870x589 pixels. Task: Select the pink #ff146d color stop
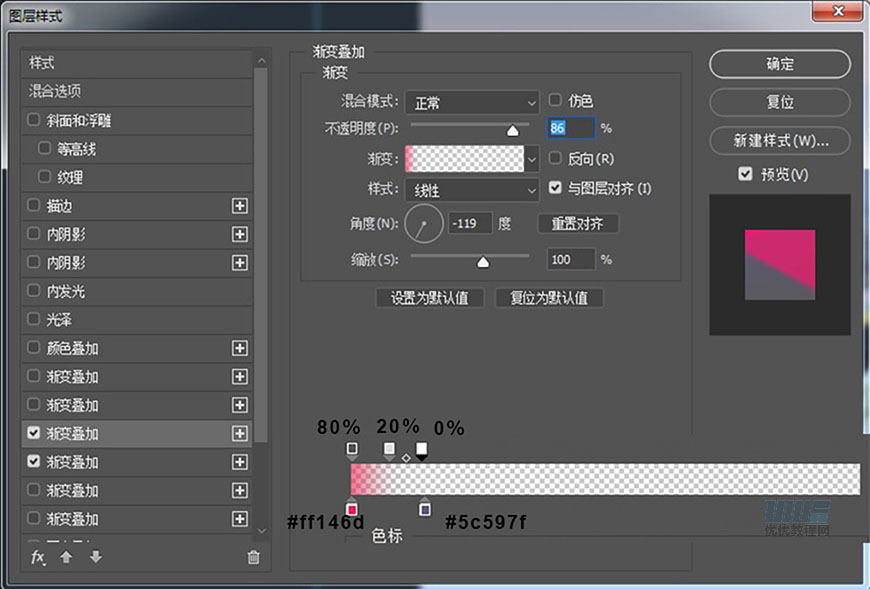click(x=351, y=508)
